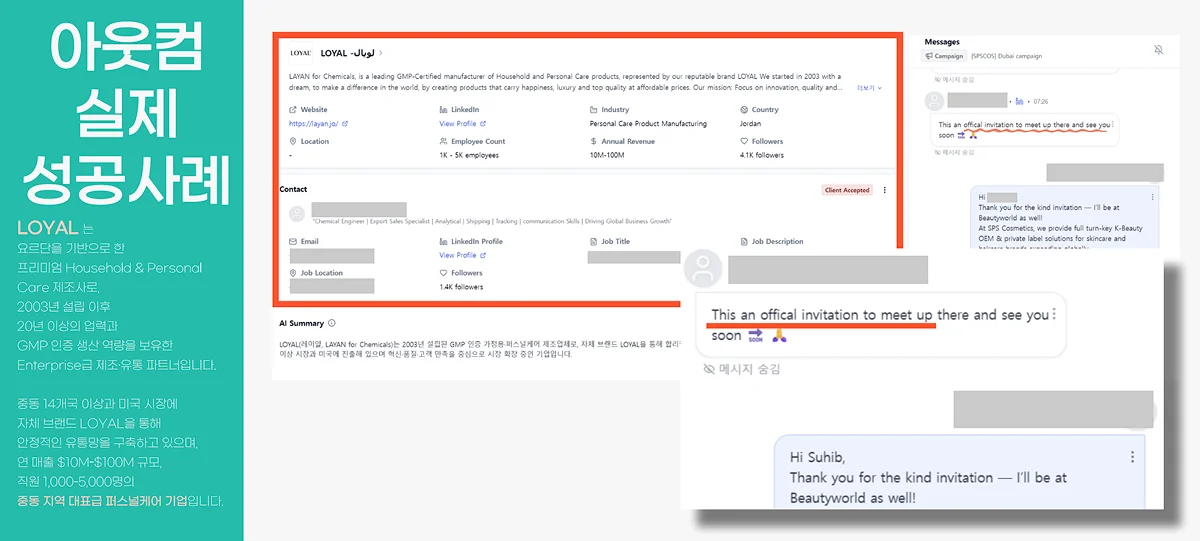Open the three-dot menu on the enlarged Hi Suhib reply
The height and width of the screenshot is (541, 1200).
(1132, 457)
